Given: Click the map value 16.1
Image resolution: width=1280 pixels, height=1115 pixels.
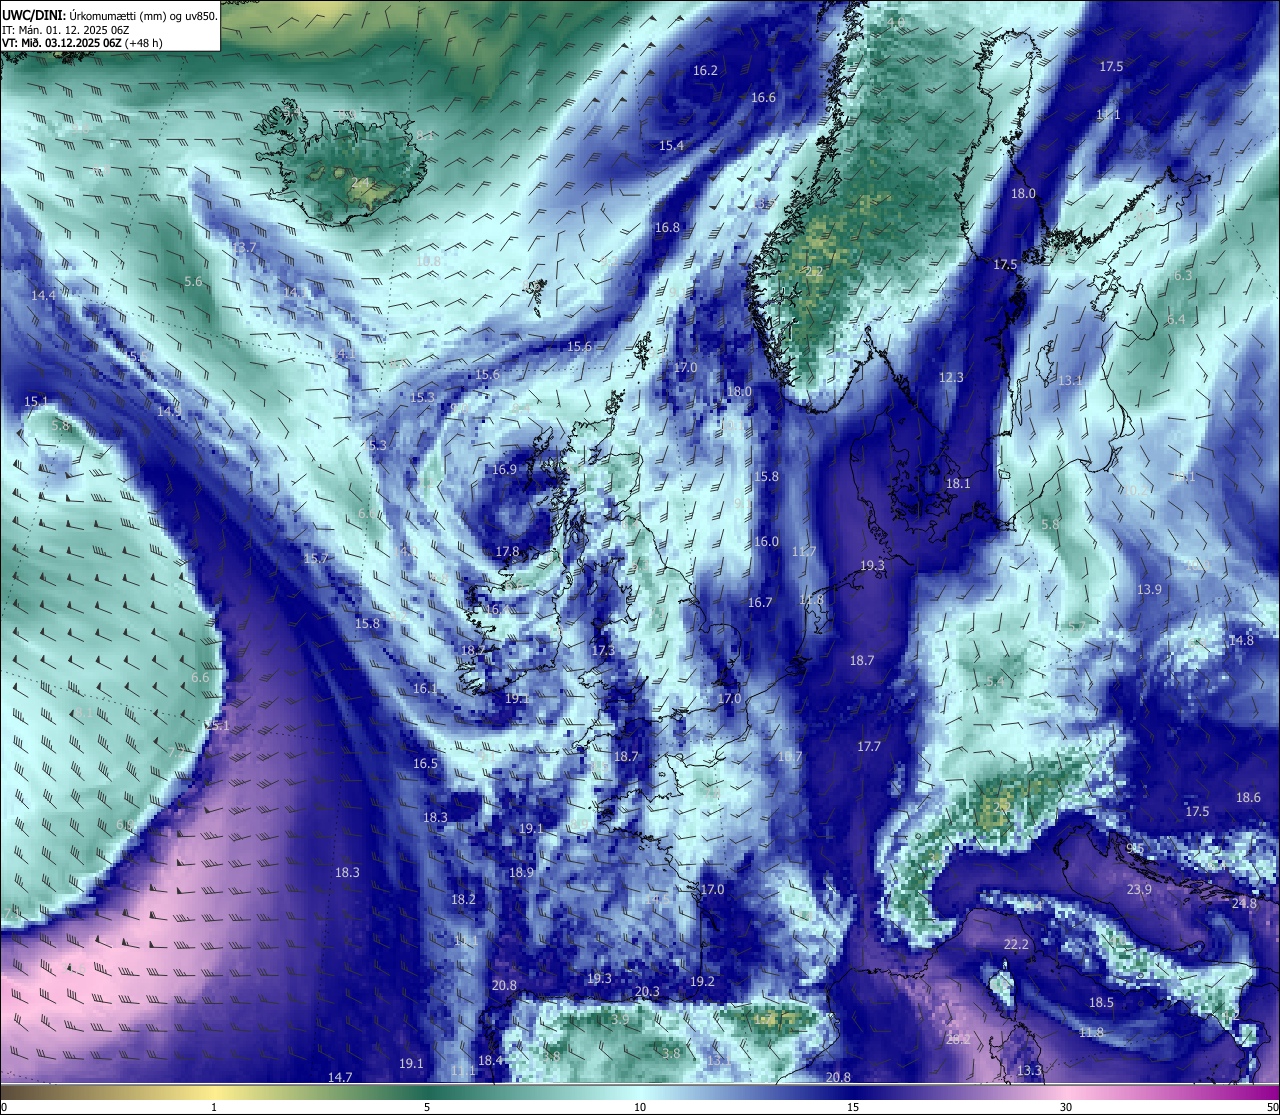Looking at the screenshot, I should [x=425, y=688].
